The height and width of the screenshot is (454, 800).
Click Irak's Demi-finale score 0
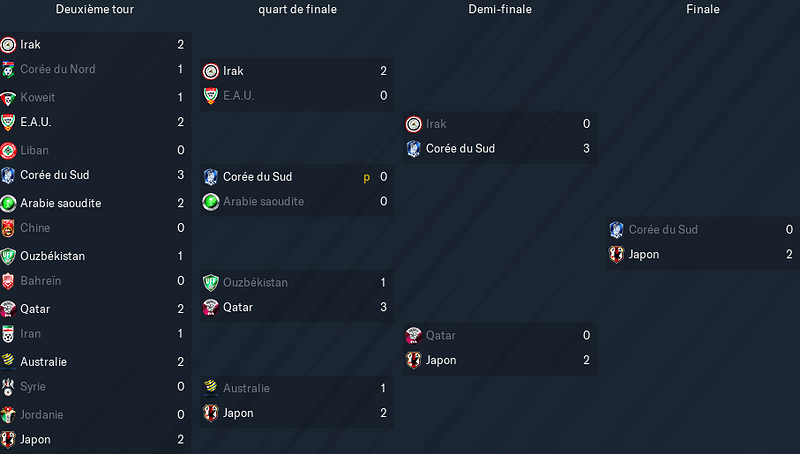click(x=586, y=123)
